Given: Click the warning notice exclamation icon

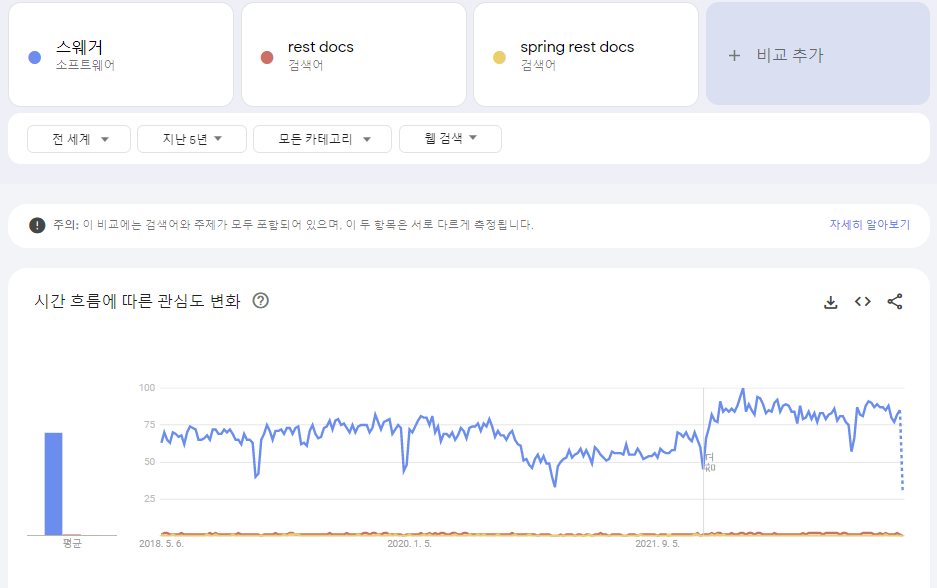Looking at the screenshot, I should pyautogui.click(x=37, y=225).
